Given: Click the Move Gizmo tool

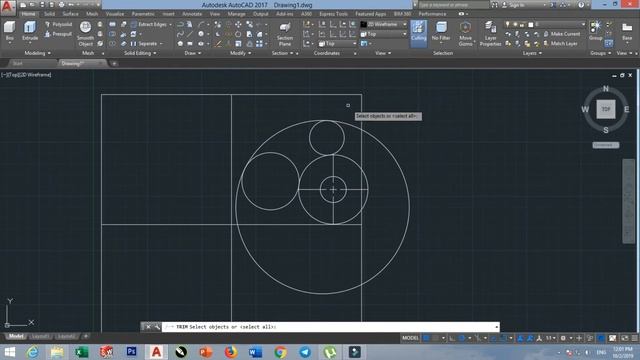Looking at the screenshot, I should (465, 33).
